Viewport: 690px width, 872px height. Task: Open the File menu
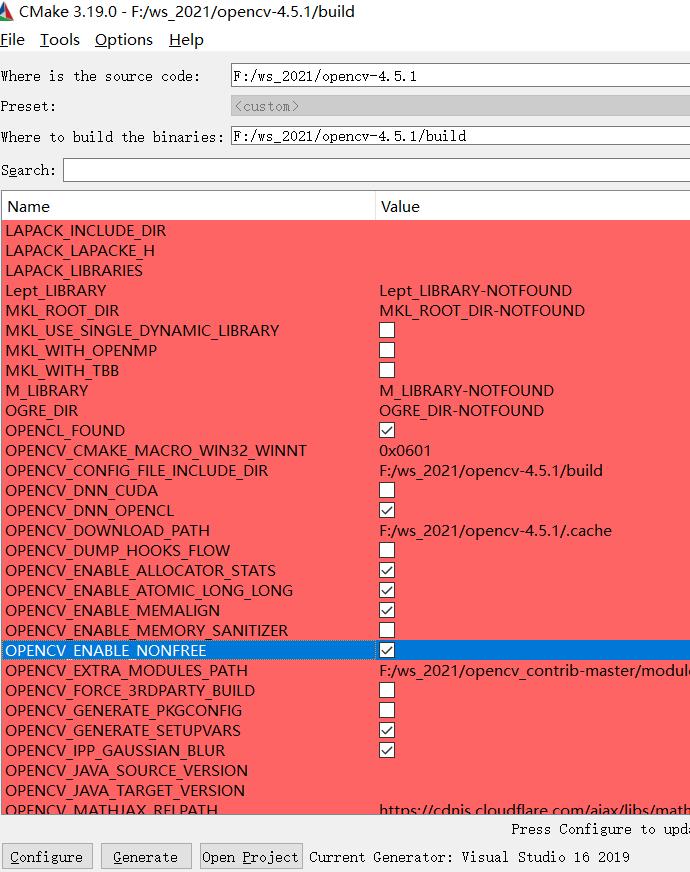tap(12, 40)
